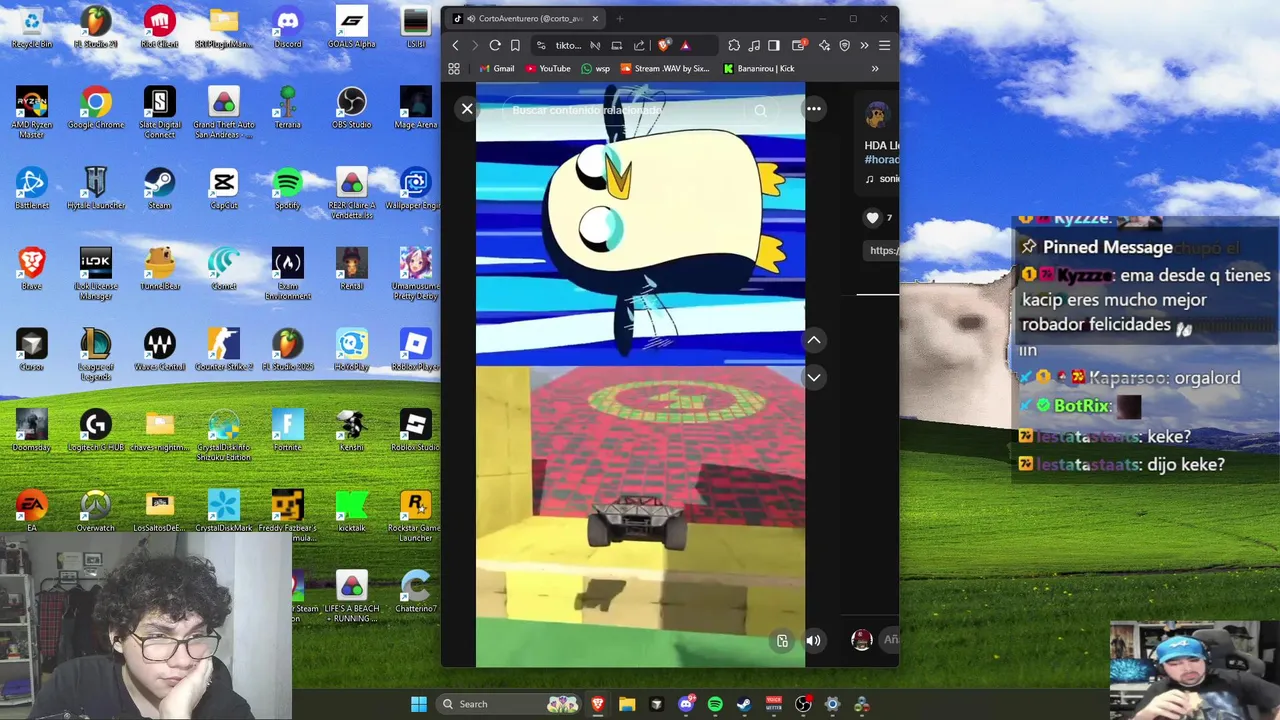Open OBS Studio desktop shortcut
The image size is (1280, 720).
pos(351,108)
